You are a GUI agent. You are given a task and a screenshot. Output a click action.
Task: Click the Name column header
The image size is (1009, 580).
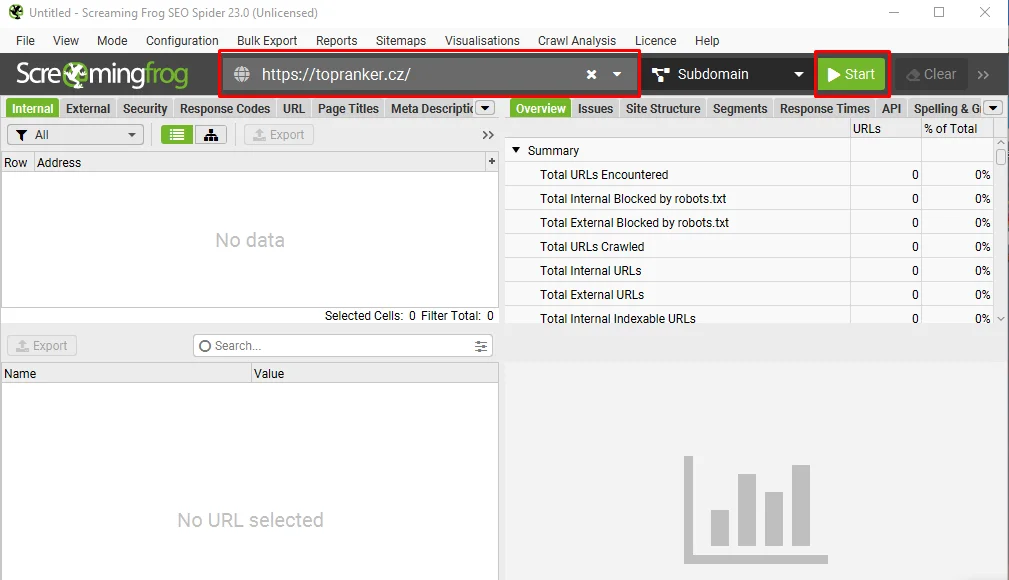click(126, 373)
